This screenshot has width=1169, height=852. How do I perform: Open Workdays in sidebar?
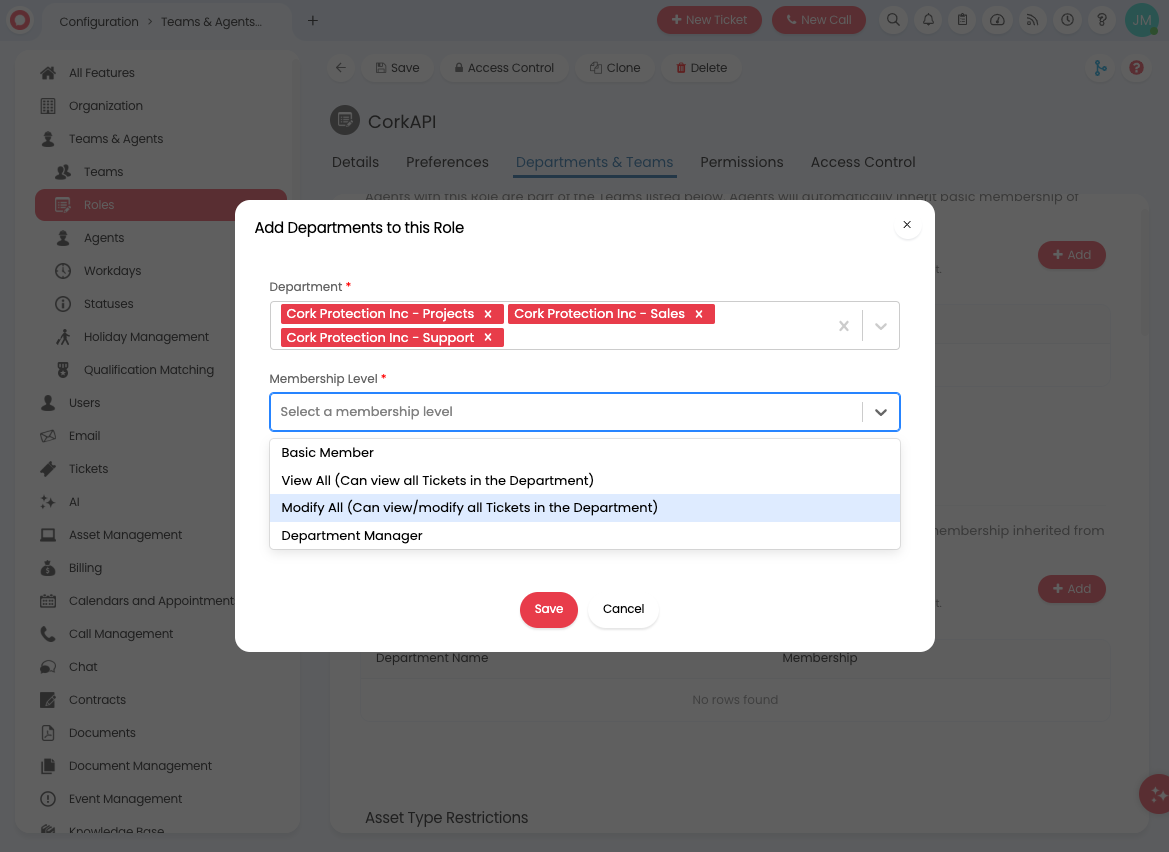tap(112, 271)
